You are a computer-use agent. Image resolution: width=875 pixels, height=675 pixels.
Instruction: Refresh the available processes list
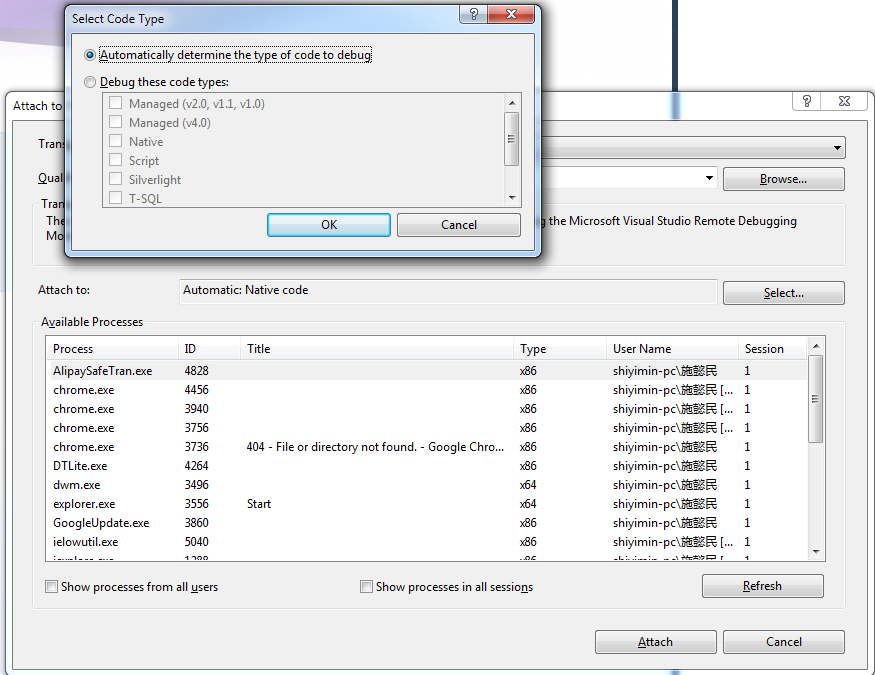(x=762, y=586)
